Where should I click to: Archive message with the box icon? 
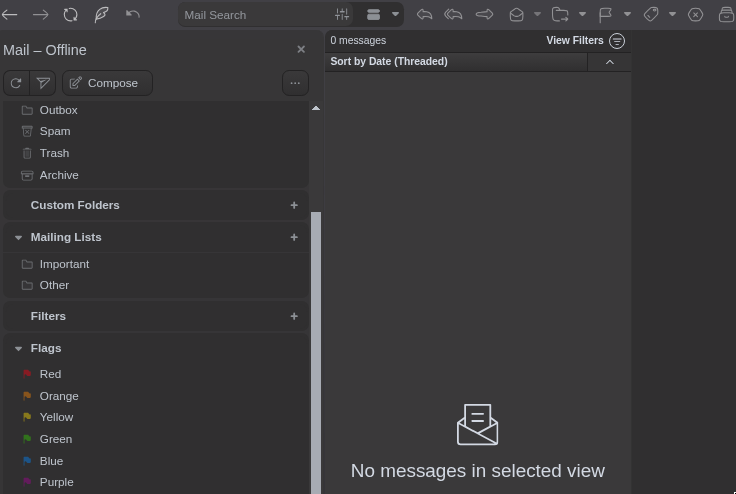(727, 15)
